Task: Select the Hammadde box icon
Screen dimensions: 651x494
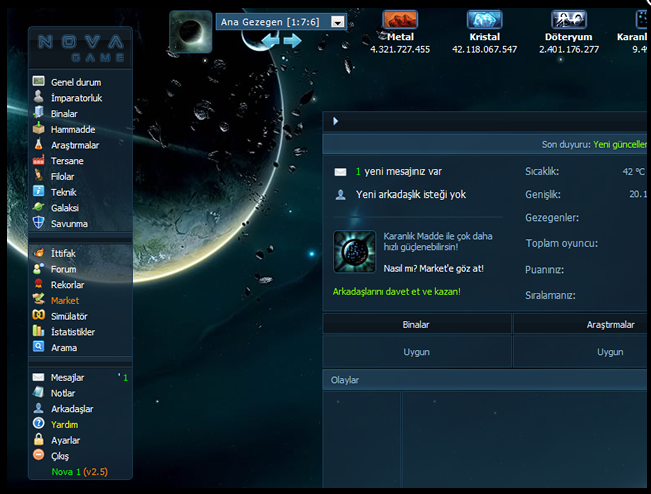Action: 39,128
